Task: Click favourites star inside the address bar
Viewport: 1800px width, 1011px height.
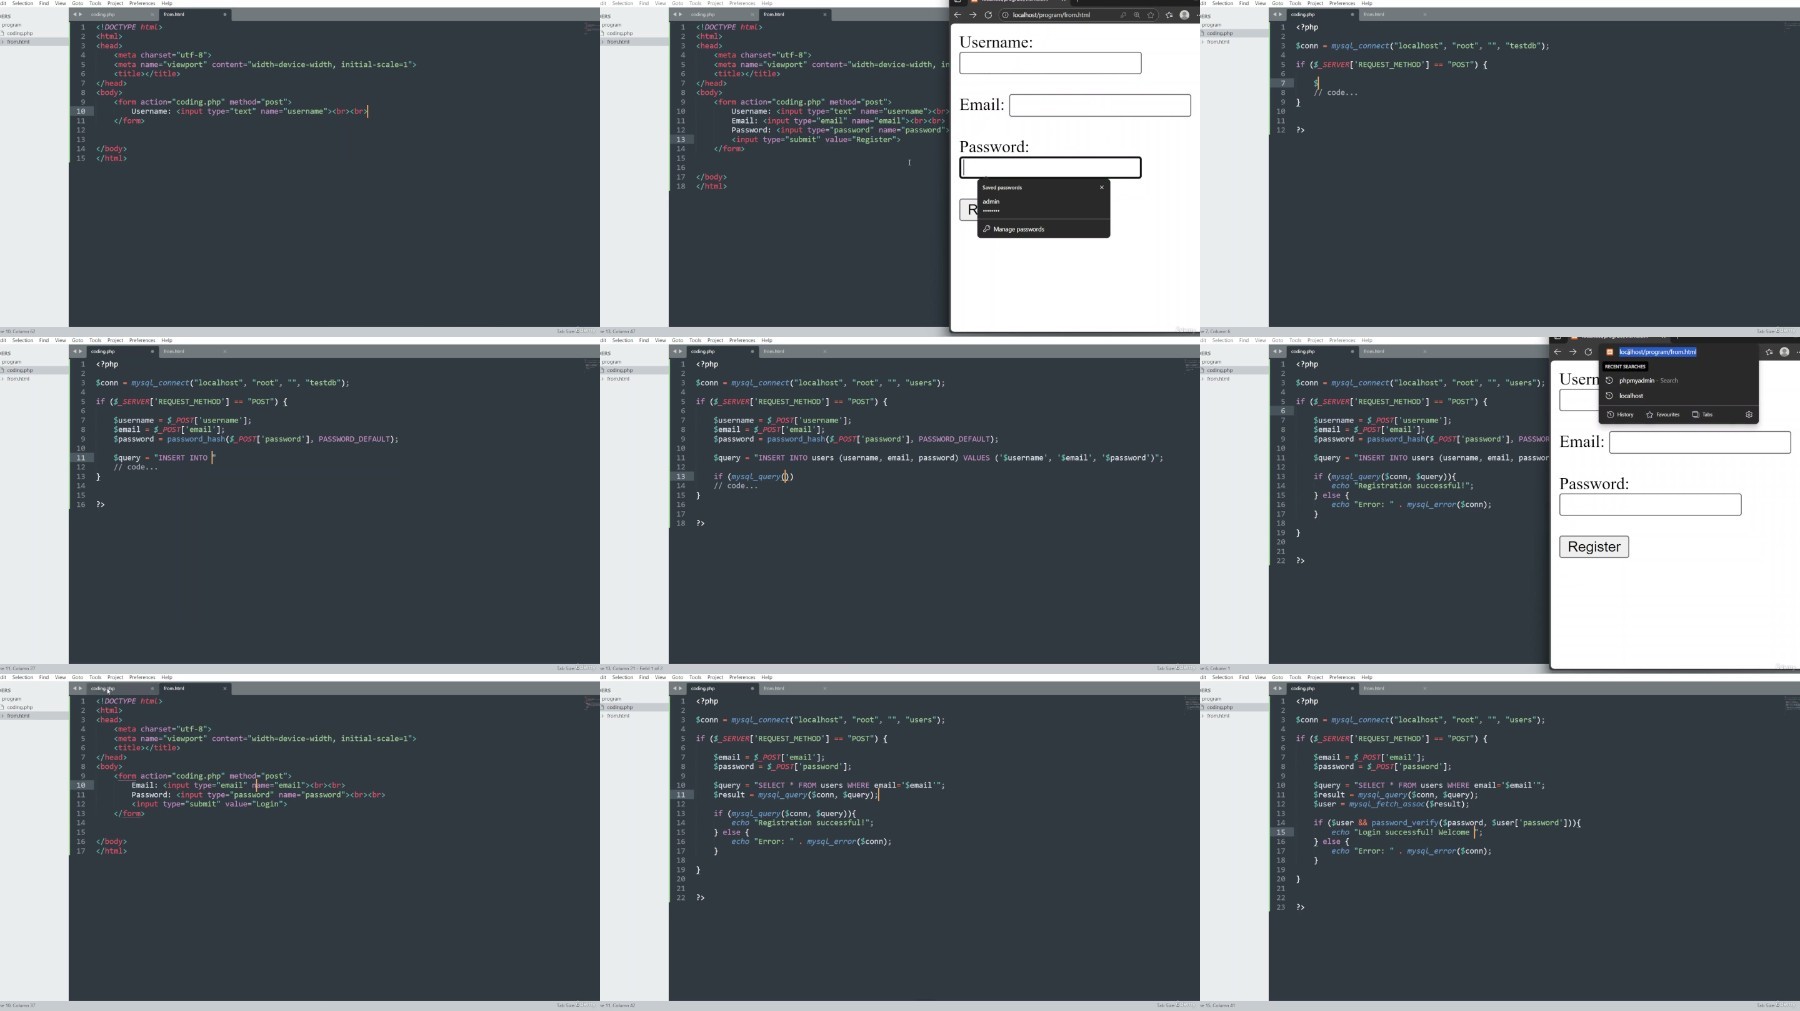Action: coord(1151,15)
